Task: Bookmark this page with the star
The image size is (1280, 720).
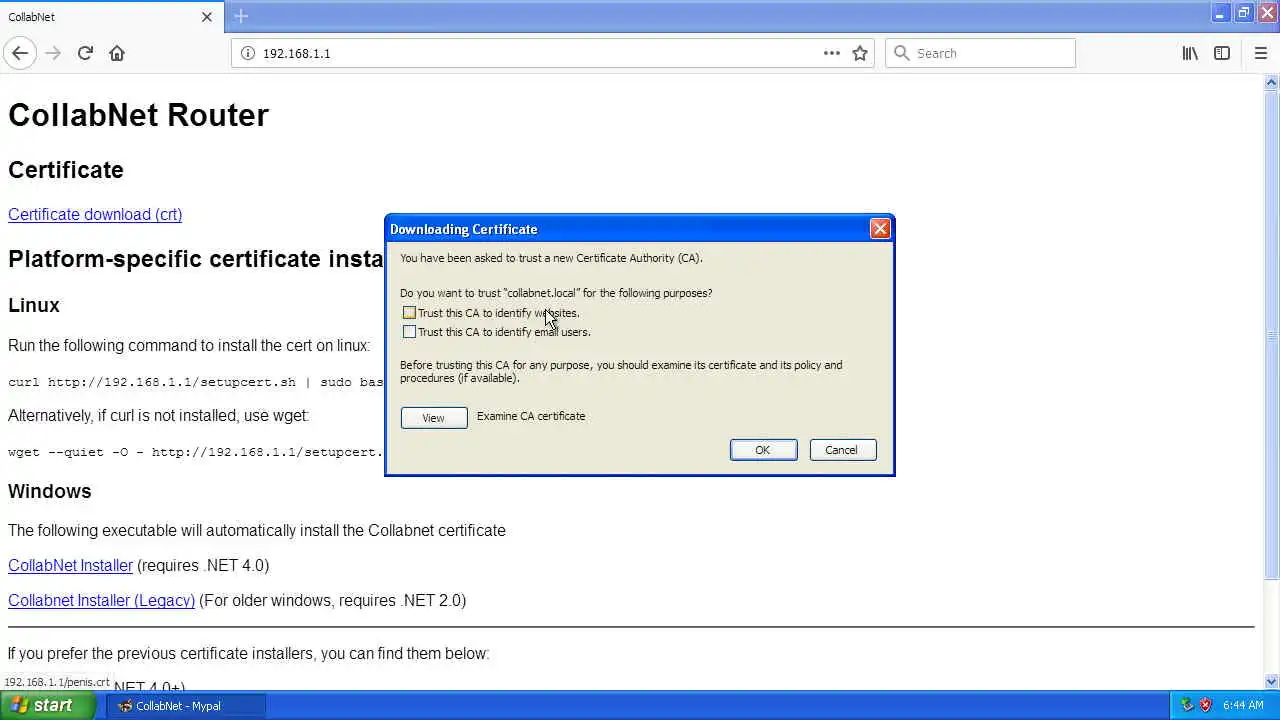Action: (x=860, y=53)
